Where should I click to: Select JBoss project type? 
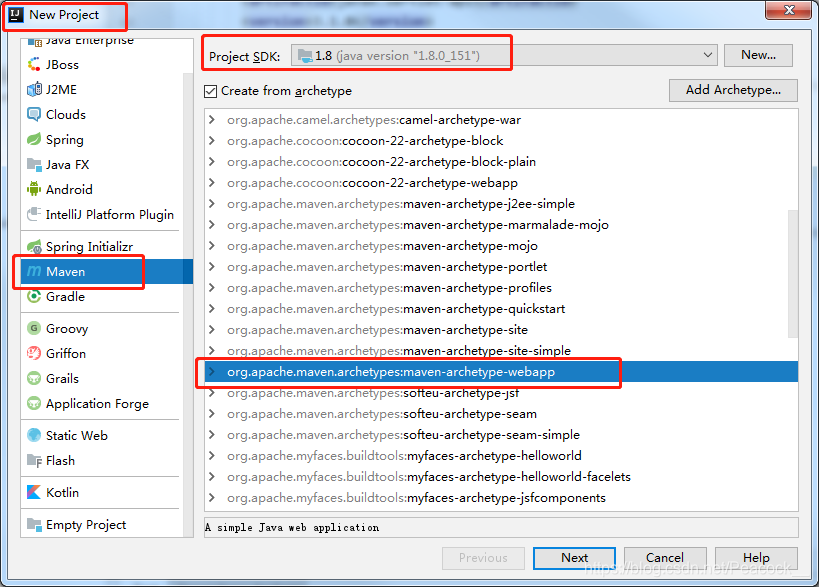click(x=102, y=65)
